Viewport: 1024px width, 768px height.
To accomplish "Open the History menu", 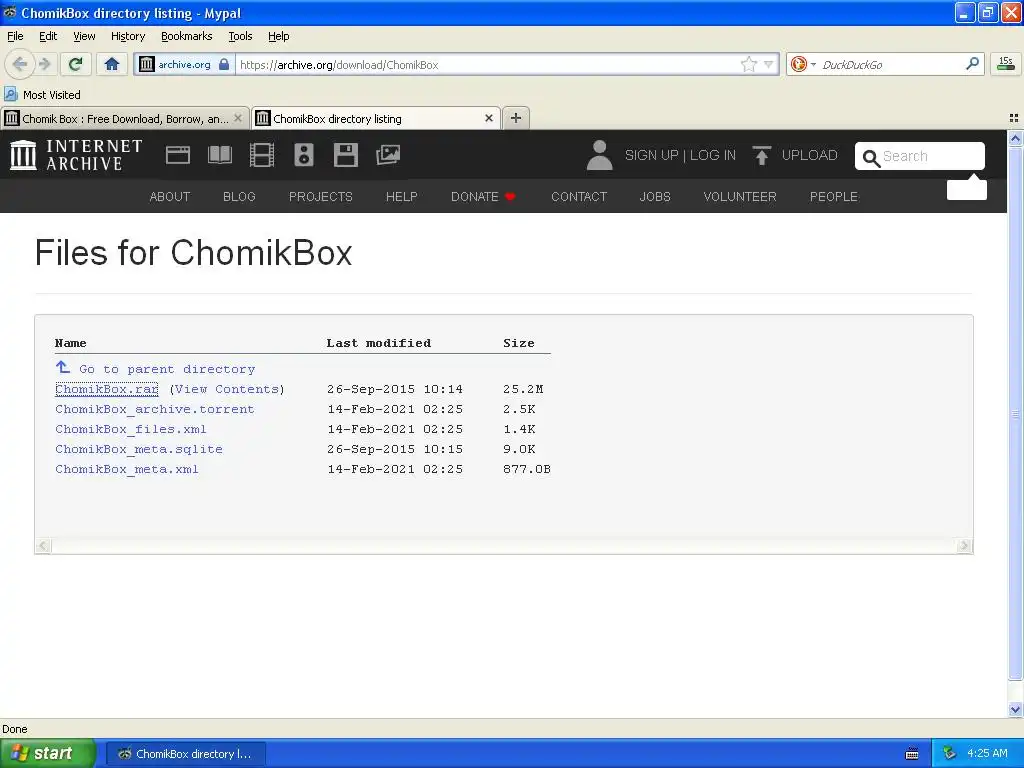I will pos(128,36).
